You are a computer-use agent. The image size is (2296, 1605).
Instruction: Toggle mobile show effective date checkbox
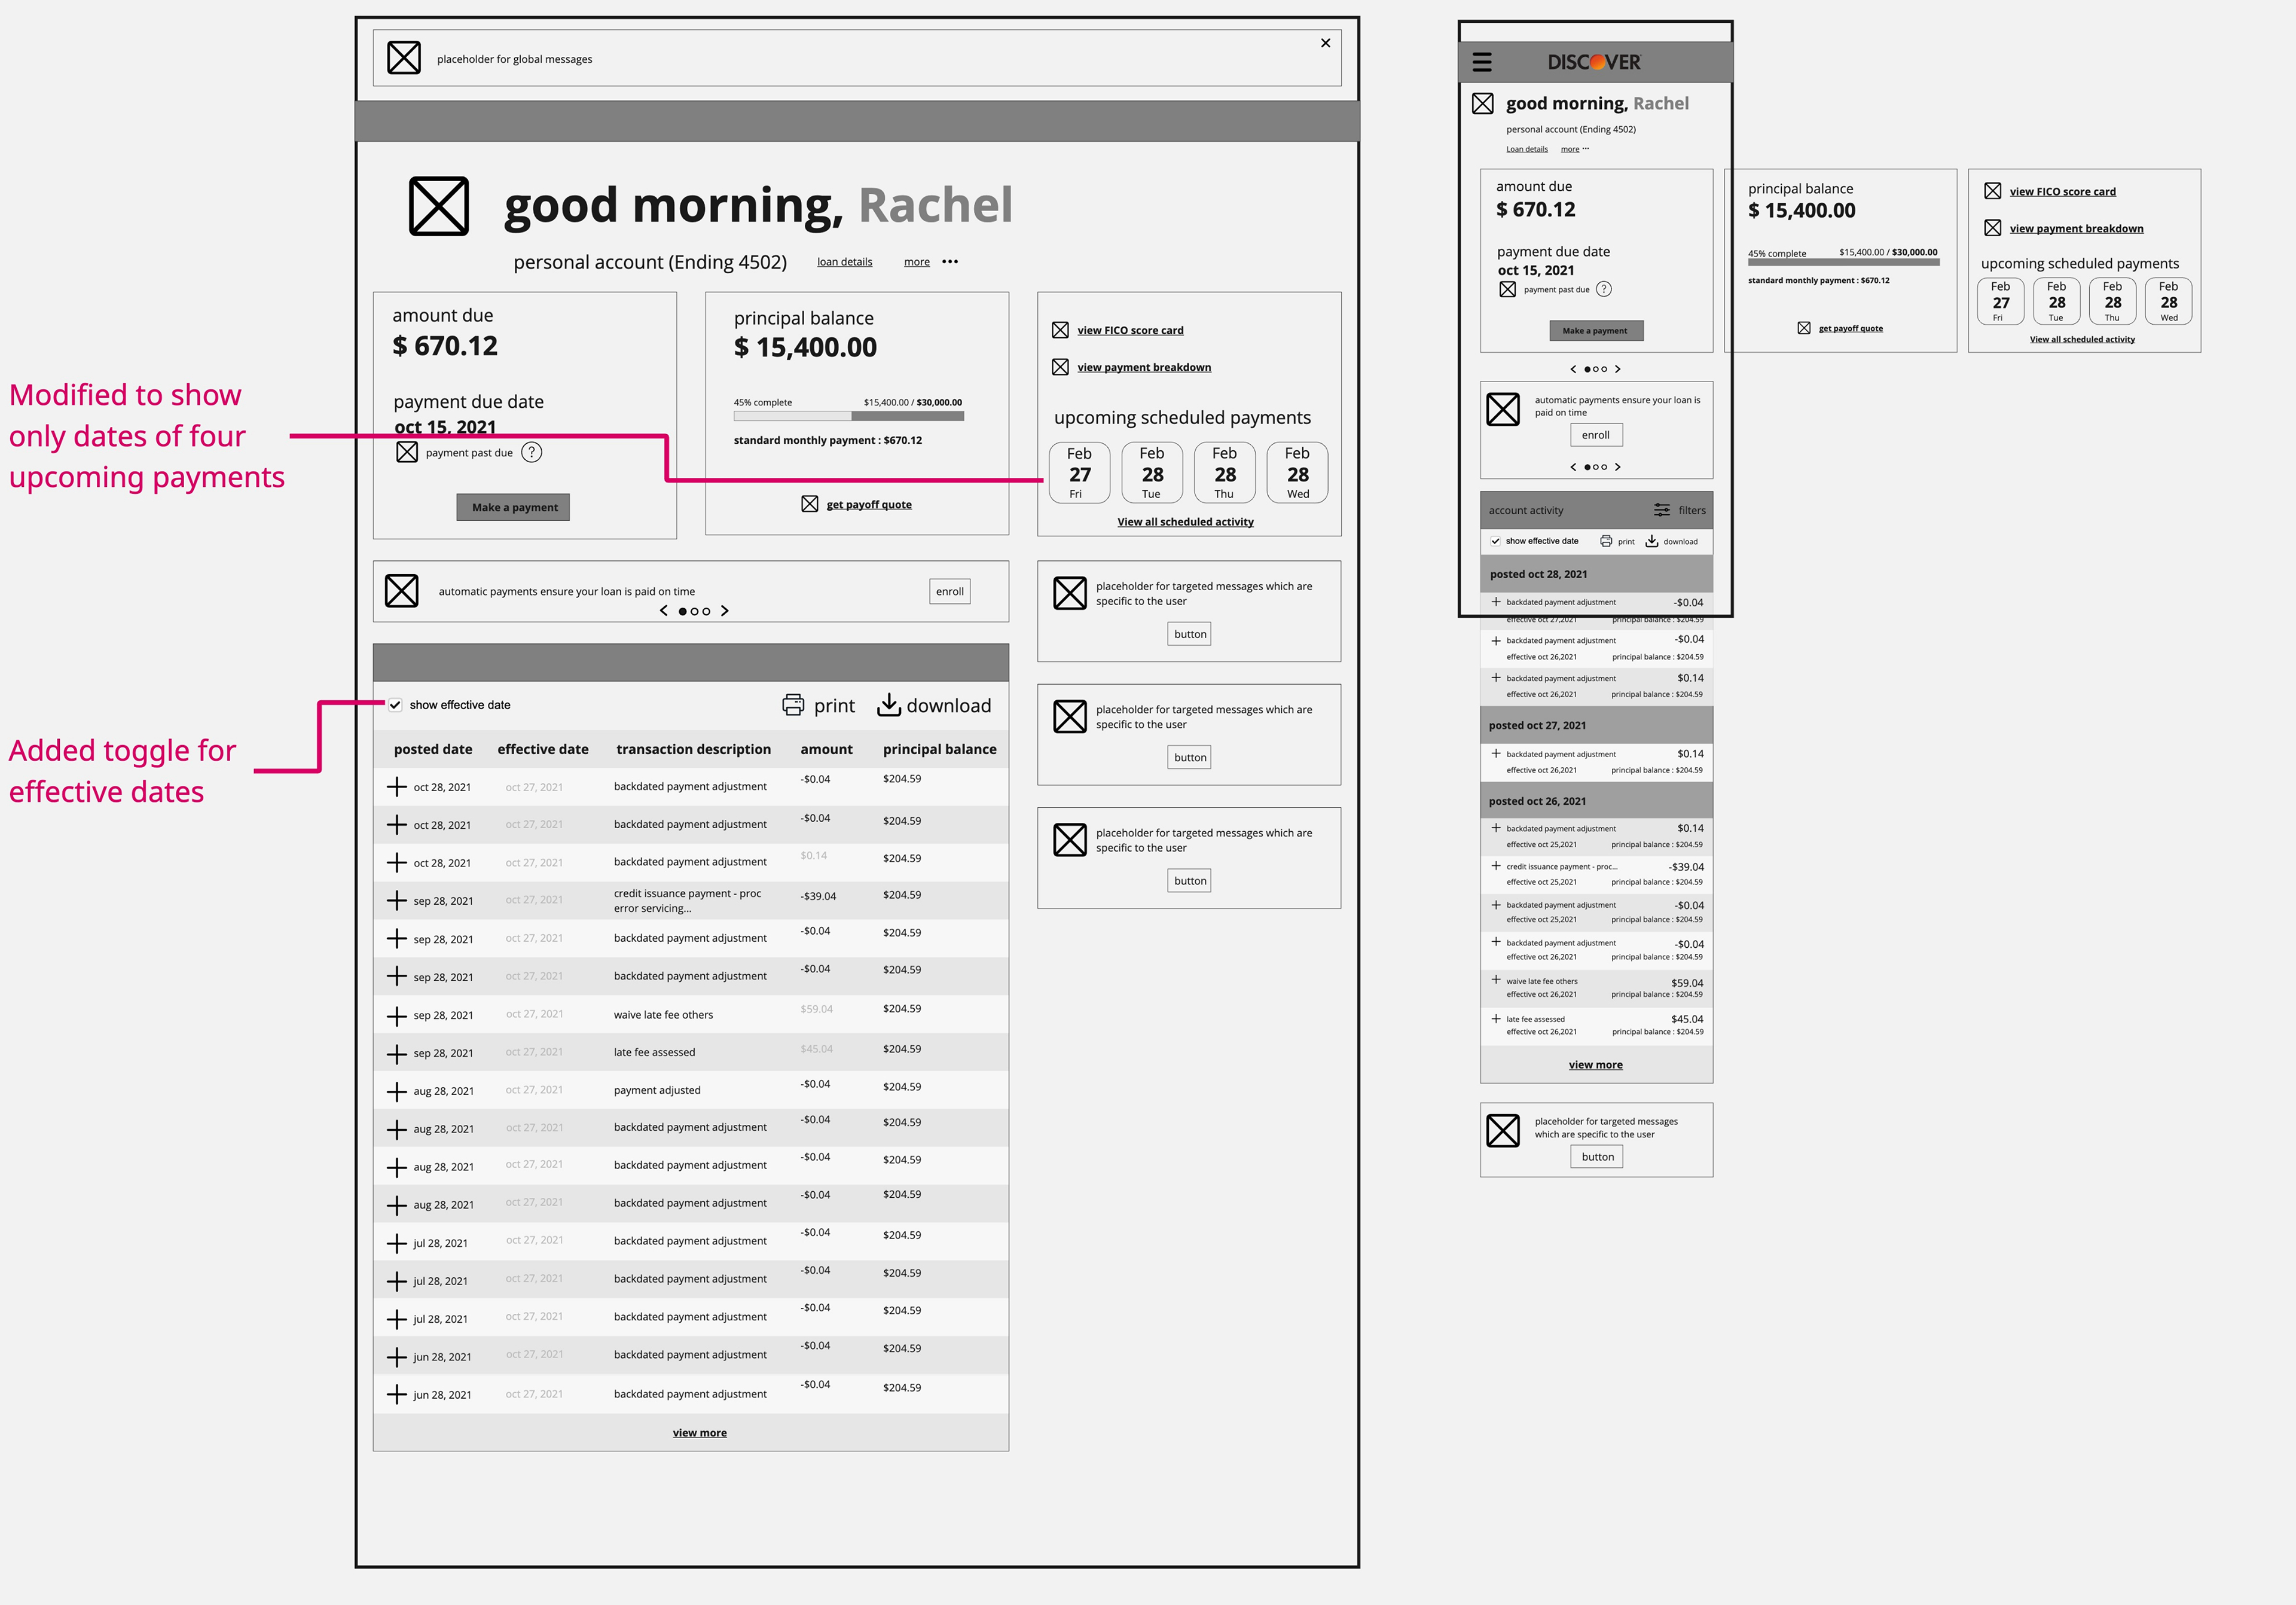[1495, 541]
